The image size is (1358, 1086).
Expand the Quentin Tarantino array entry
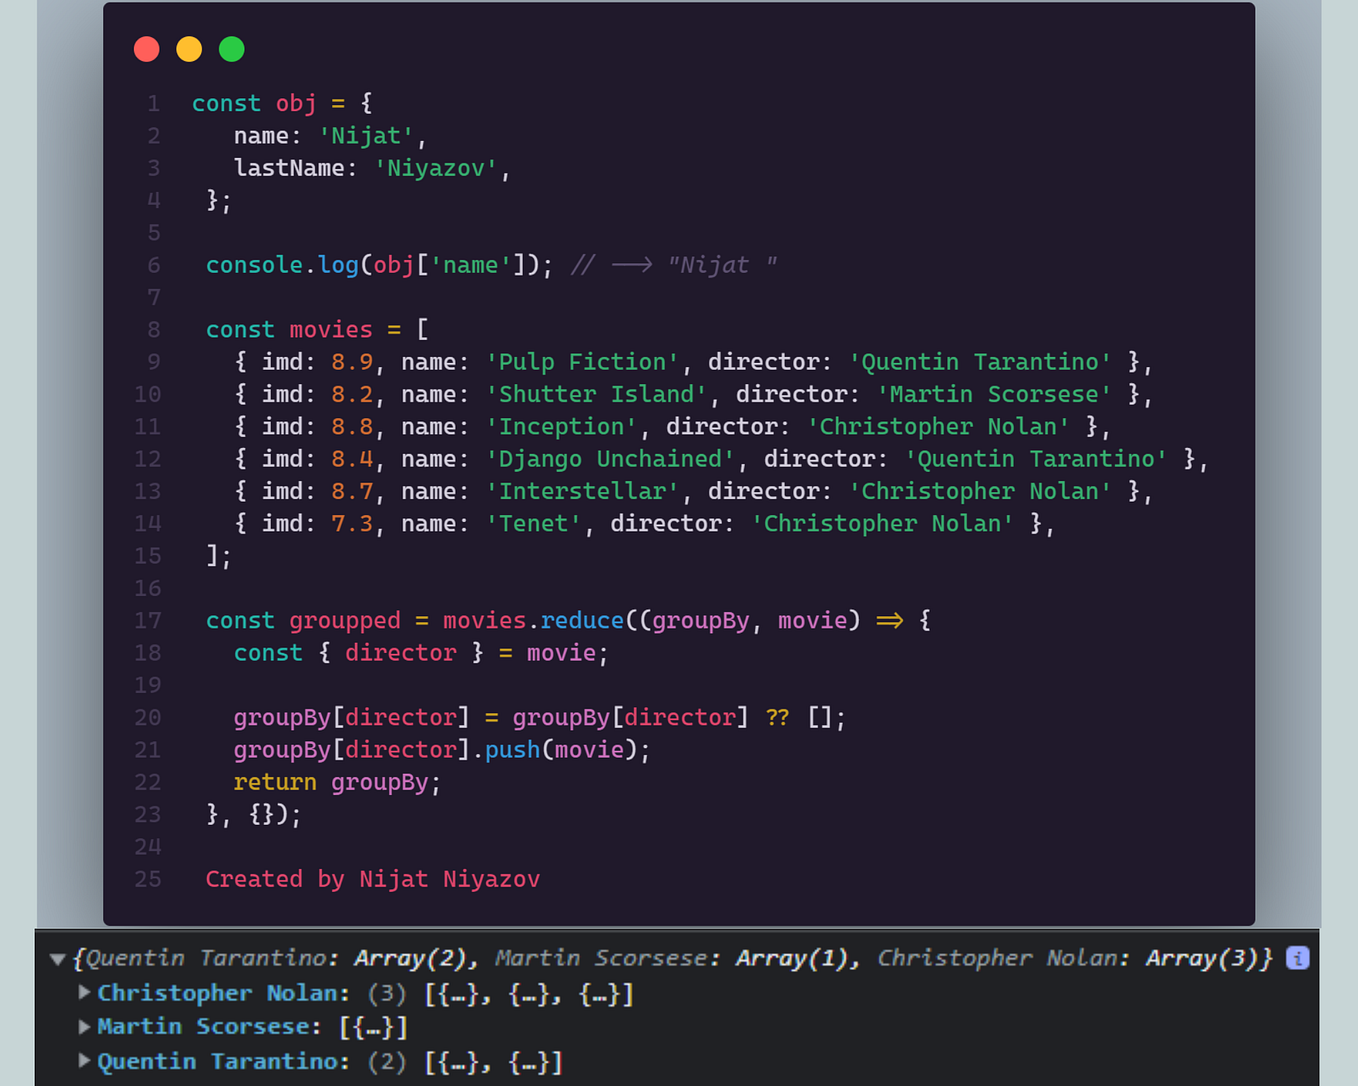83,1061
